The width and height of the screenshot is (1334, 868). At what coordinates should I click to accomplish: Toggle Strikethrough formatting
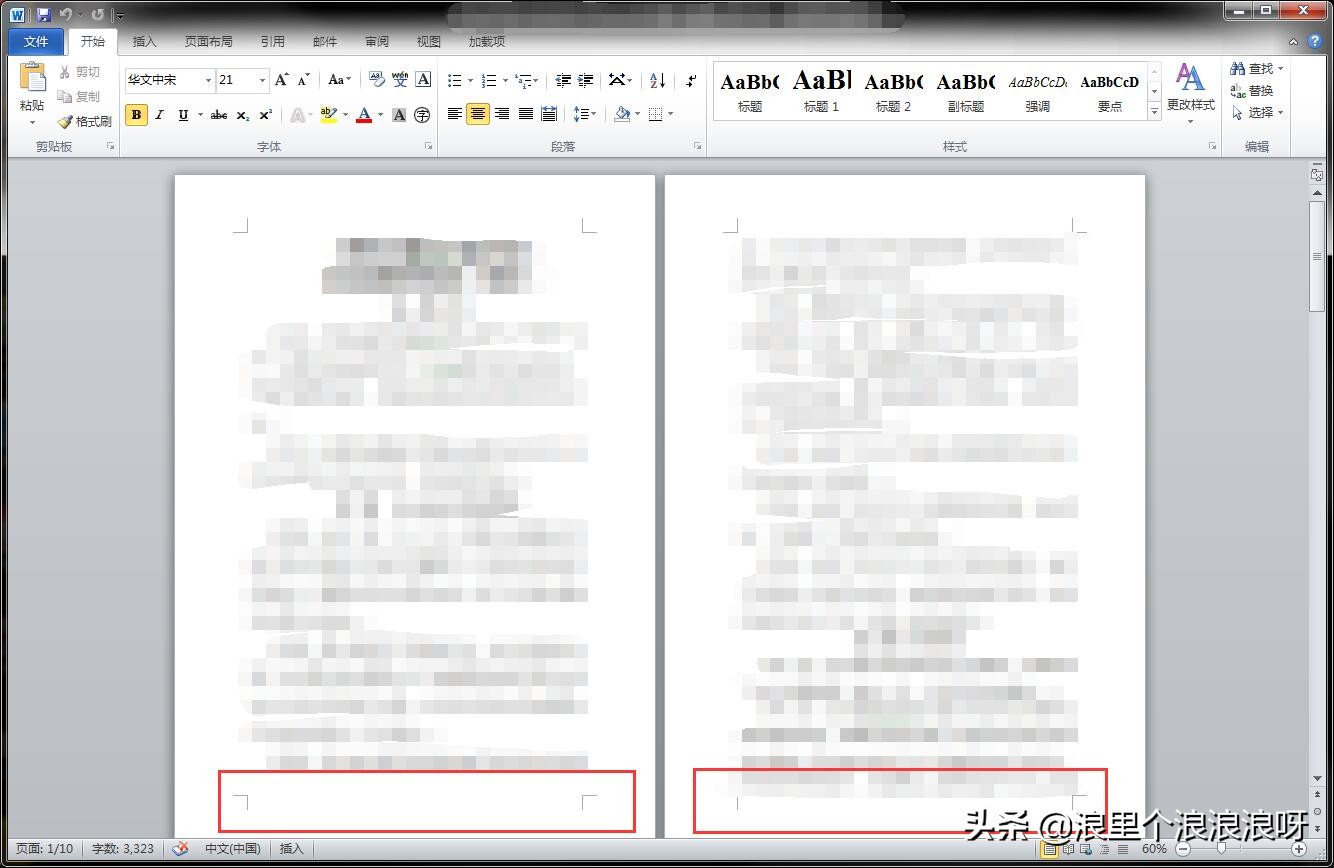coord(219,115)
